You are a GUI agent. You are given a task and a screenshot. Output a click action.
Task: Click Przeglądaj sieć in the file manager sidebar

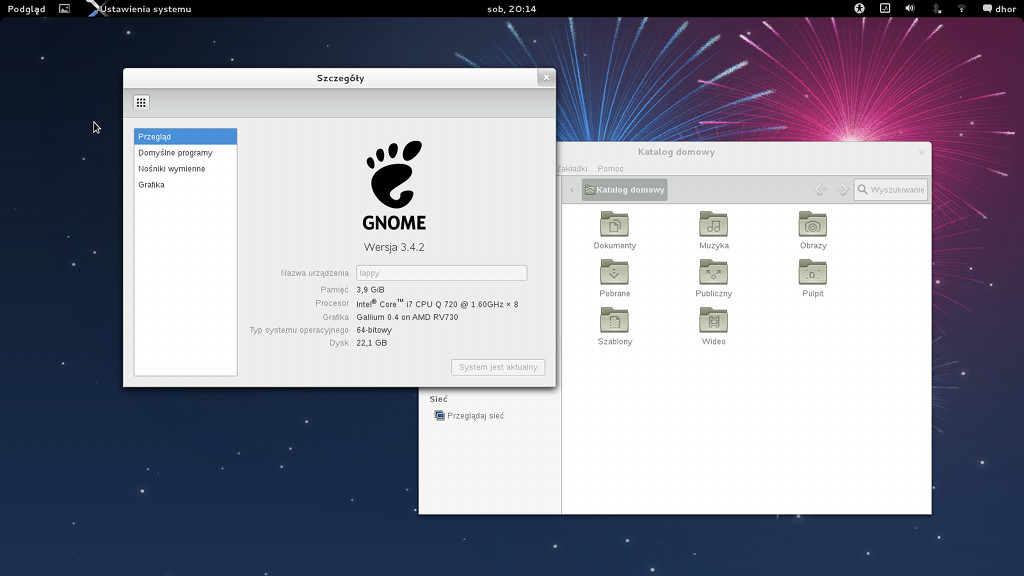pos(475,416)
